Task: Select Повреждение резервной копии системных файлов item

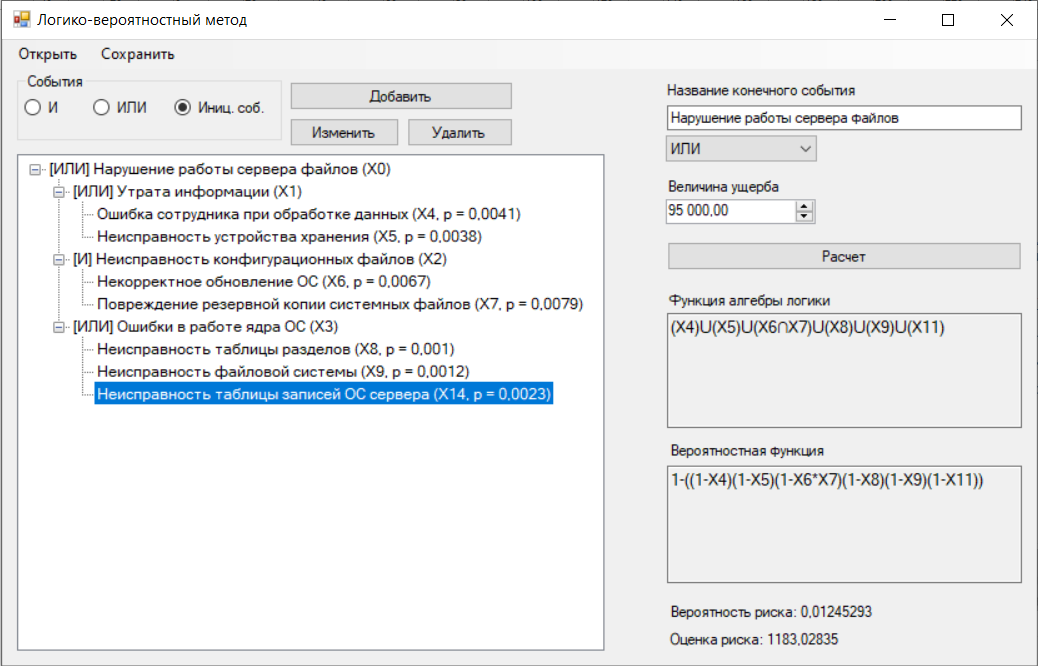Action: [x=340, y=305]
